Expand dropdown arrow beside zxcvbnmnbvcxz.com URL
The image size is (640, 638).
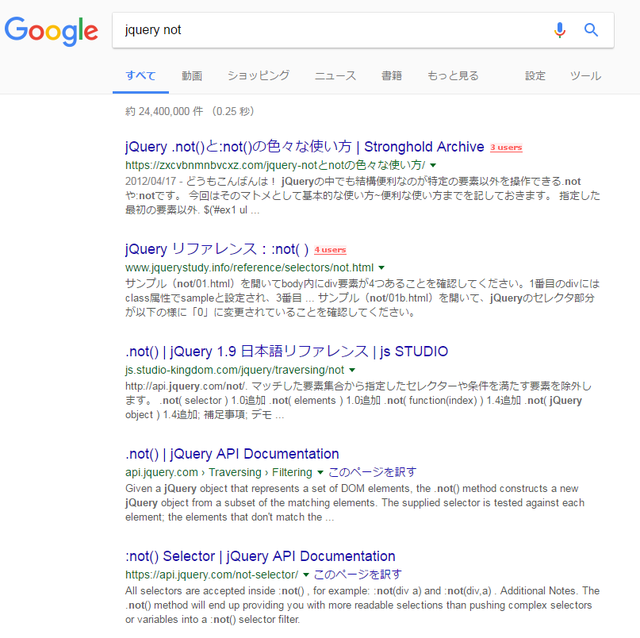(x=433, y=165)
